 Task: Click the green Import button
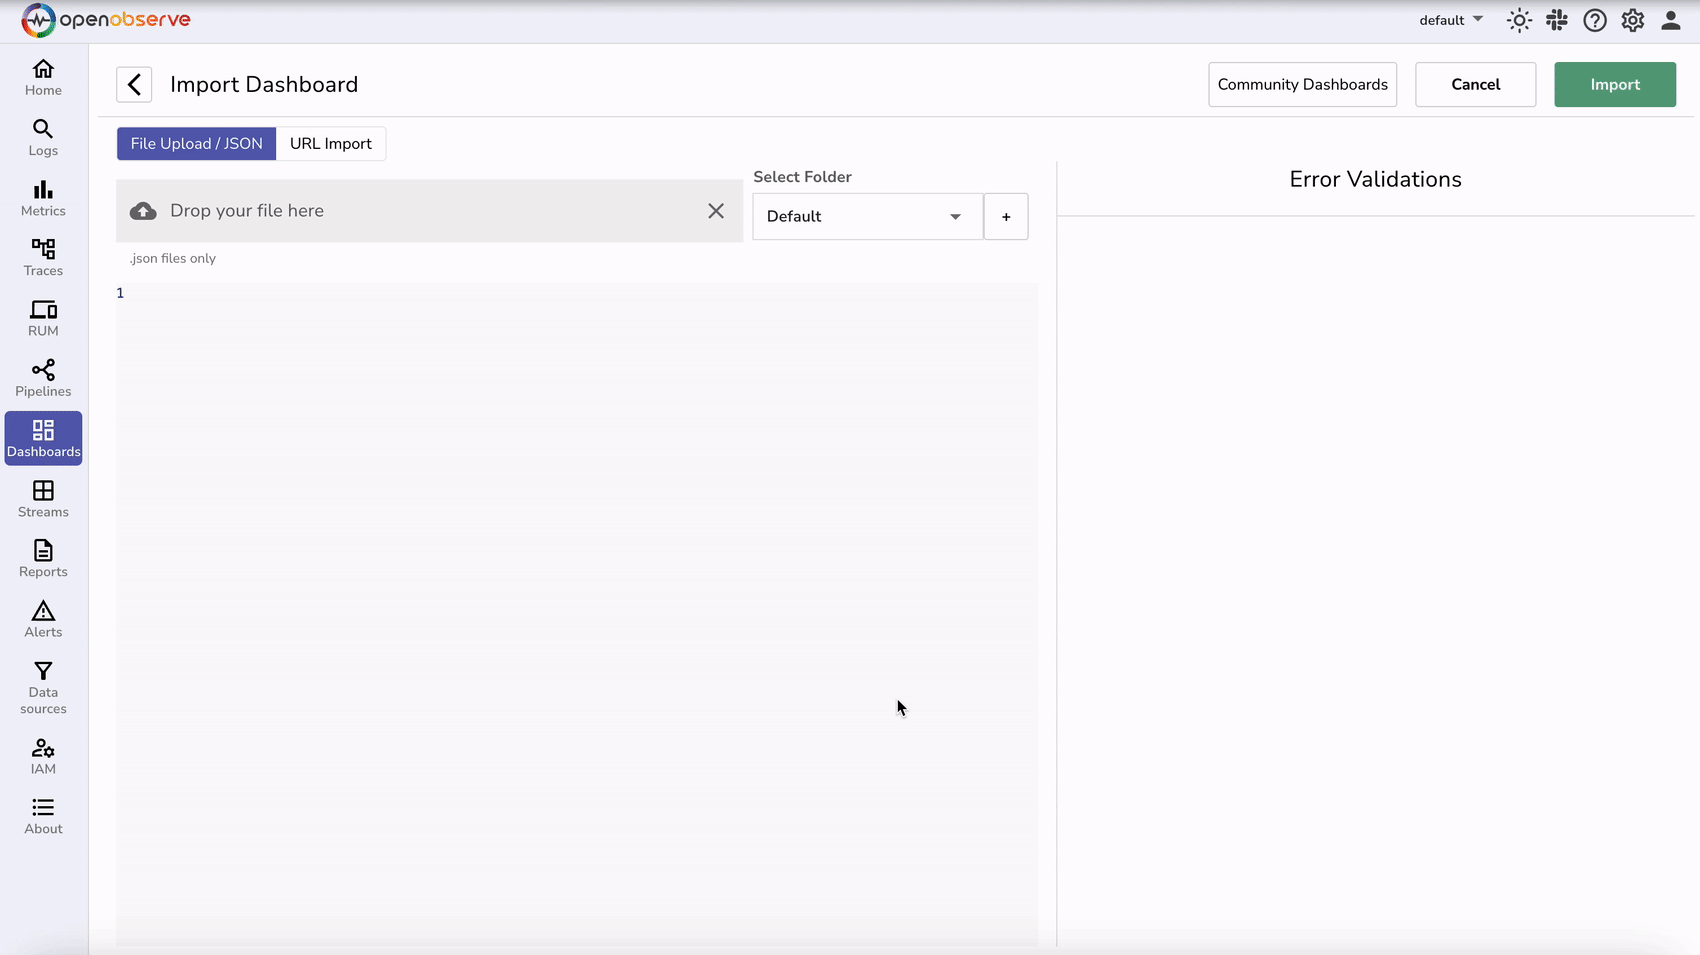click(x=1615, y=85)
